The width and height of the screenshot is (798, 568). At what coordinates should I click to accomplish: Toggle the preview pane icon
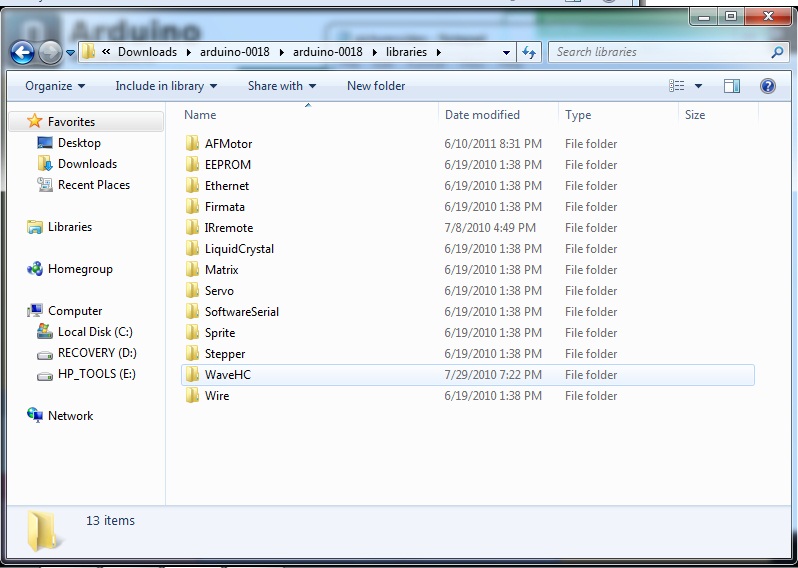pyautogui.click(x=732, y=86)
